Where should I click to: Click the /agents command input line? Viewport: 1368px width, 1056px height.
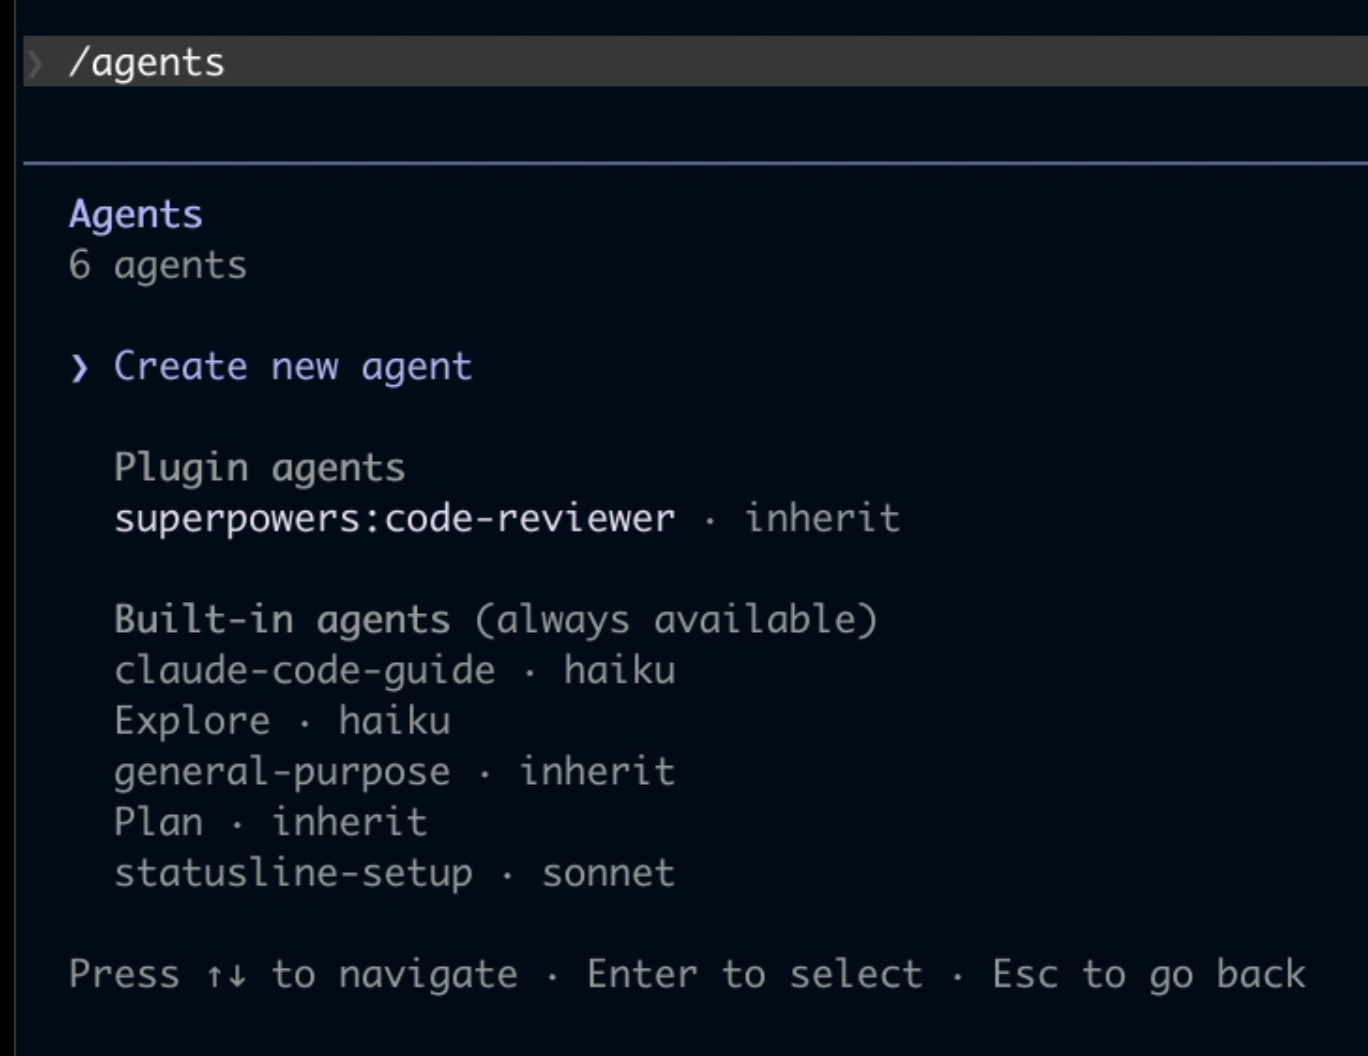(x=695, y=62)
